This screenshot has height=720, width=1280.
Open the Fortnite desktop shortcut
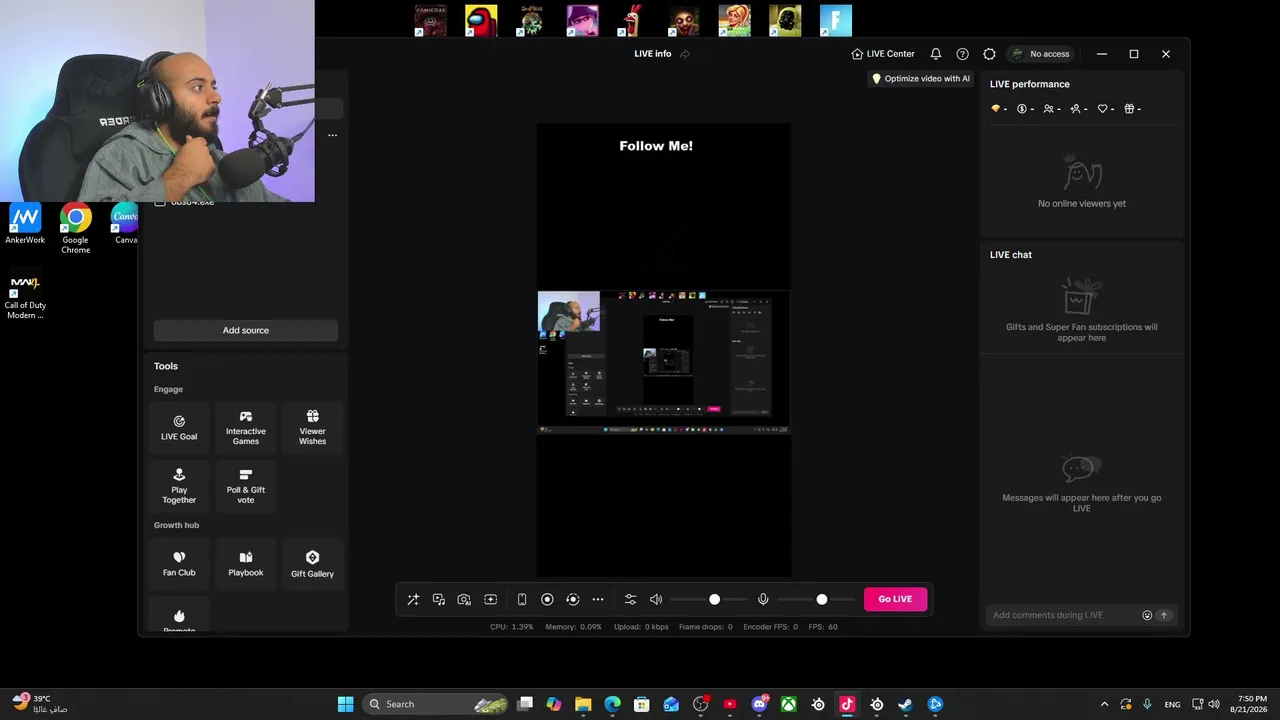click(x=835, y=21)
